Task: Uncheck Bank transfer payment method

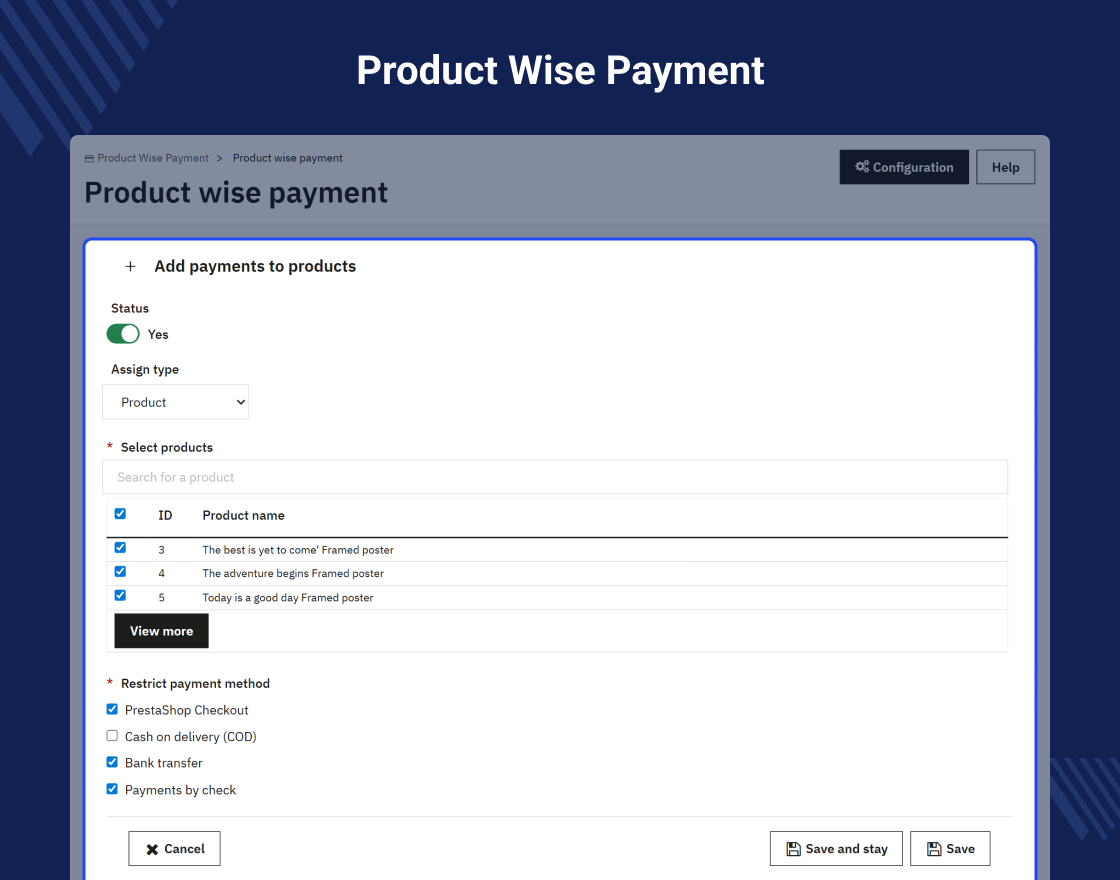Action: coord(112,762)
